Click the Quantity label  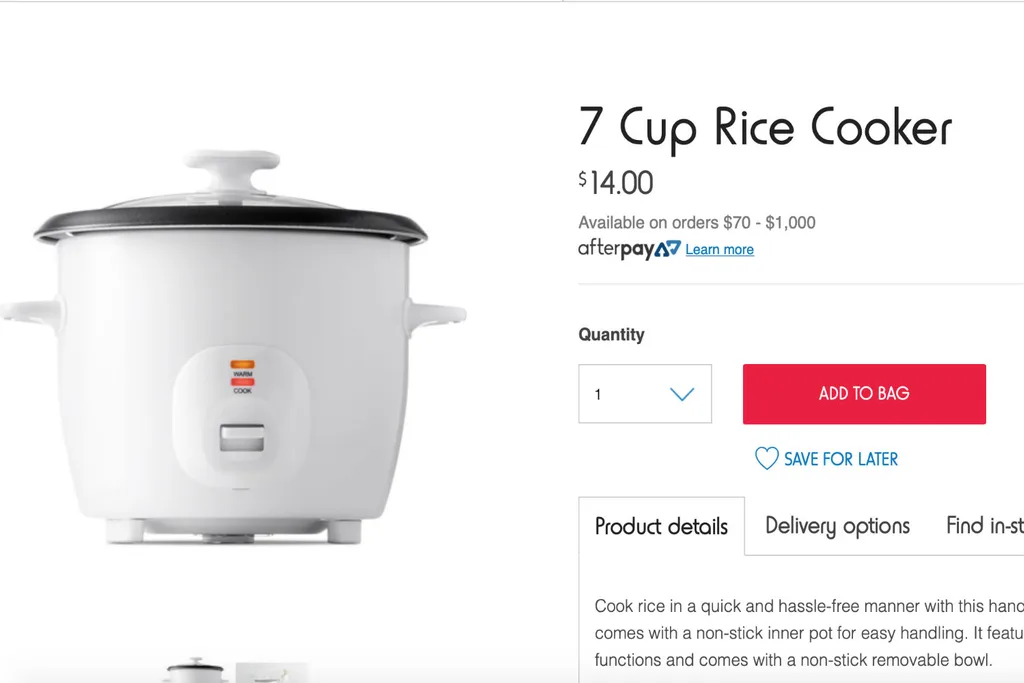611,334
